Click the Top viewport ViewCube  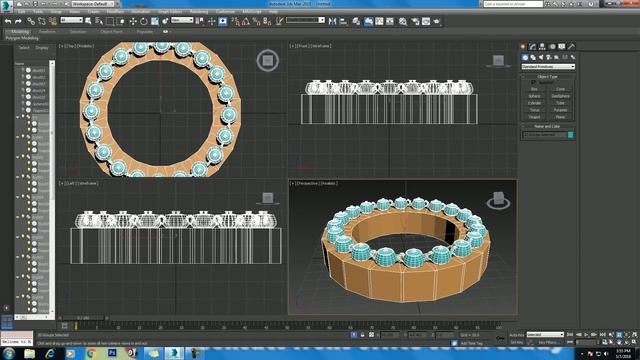[x=268, y=60]
